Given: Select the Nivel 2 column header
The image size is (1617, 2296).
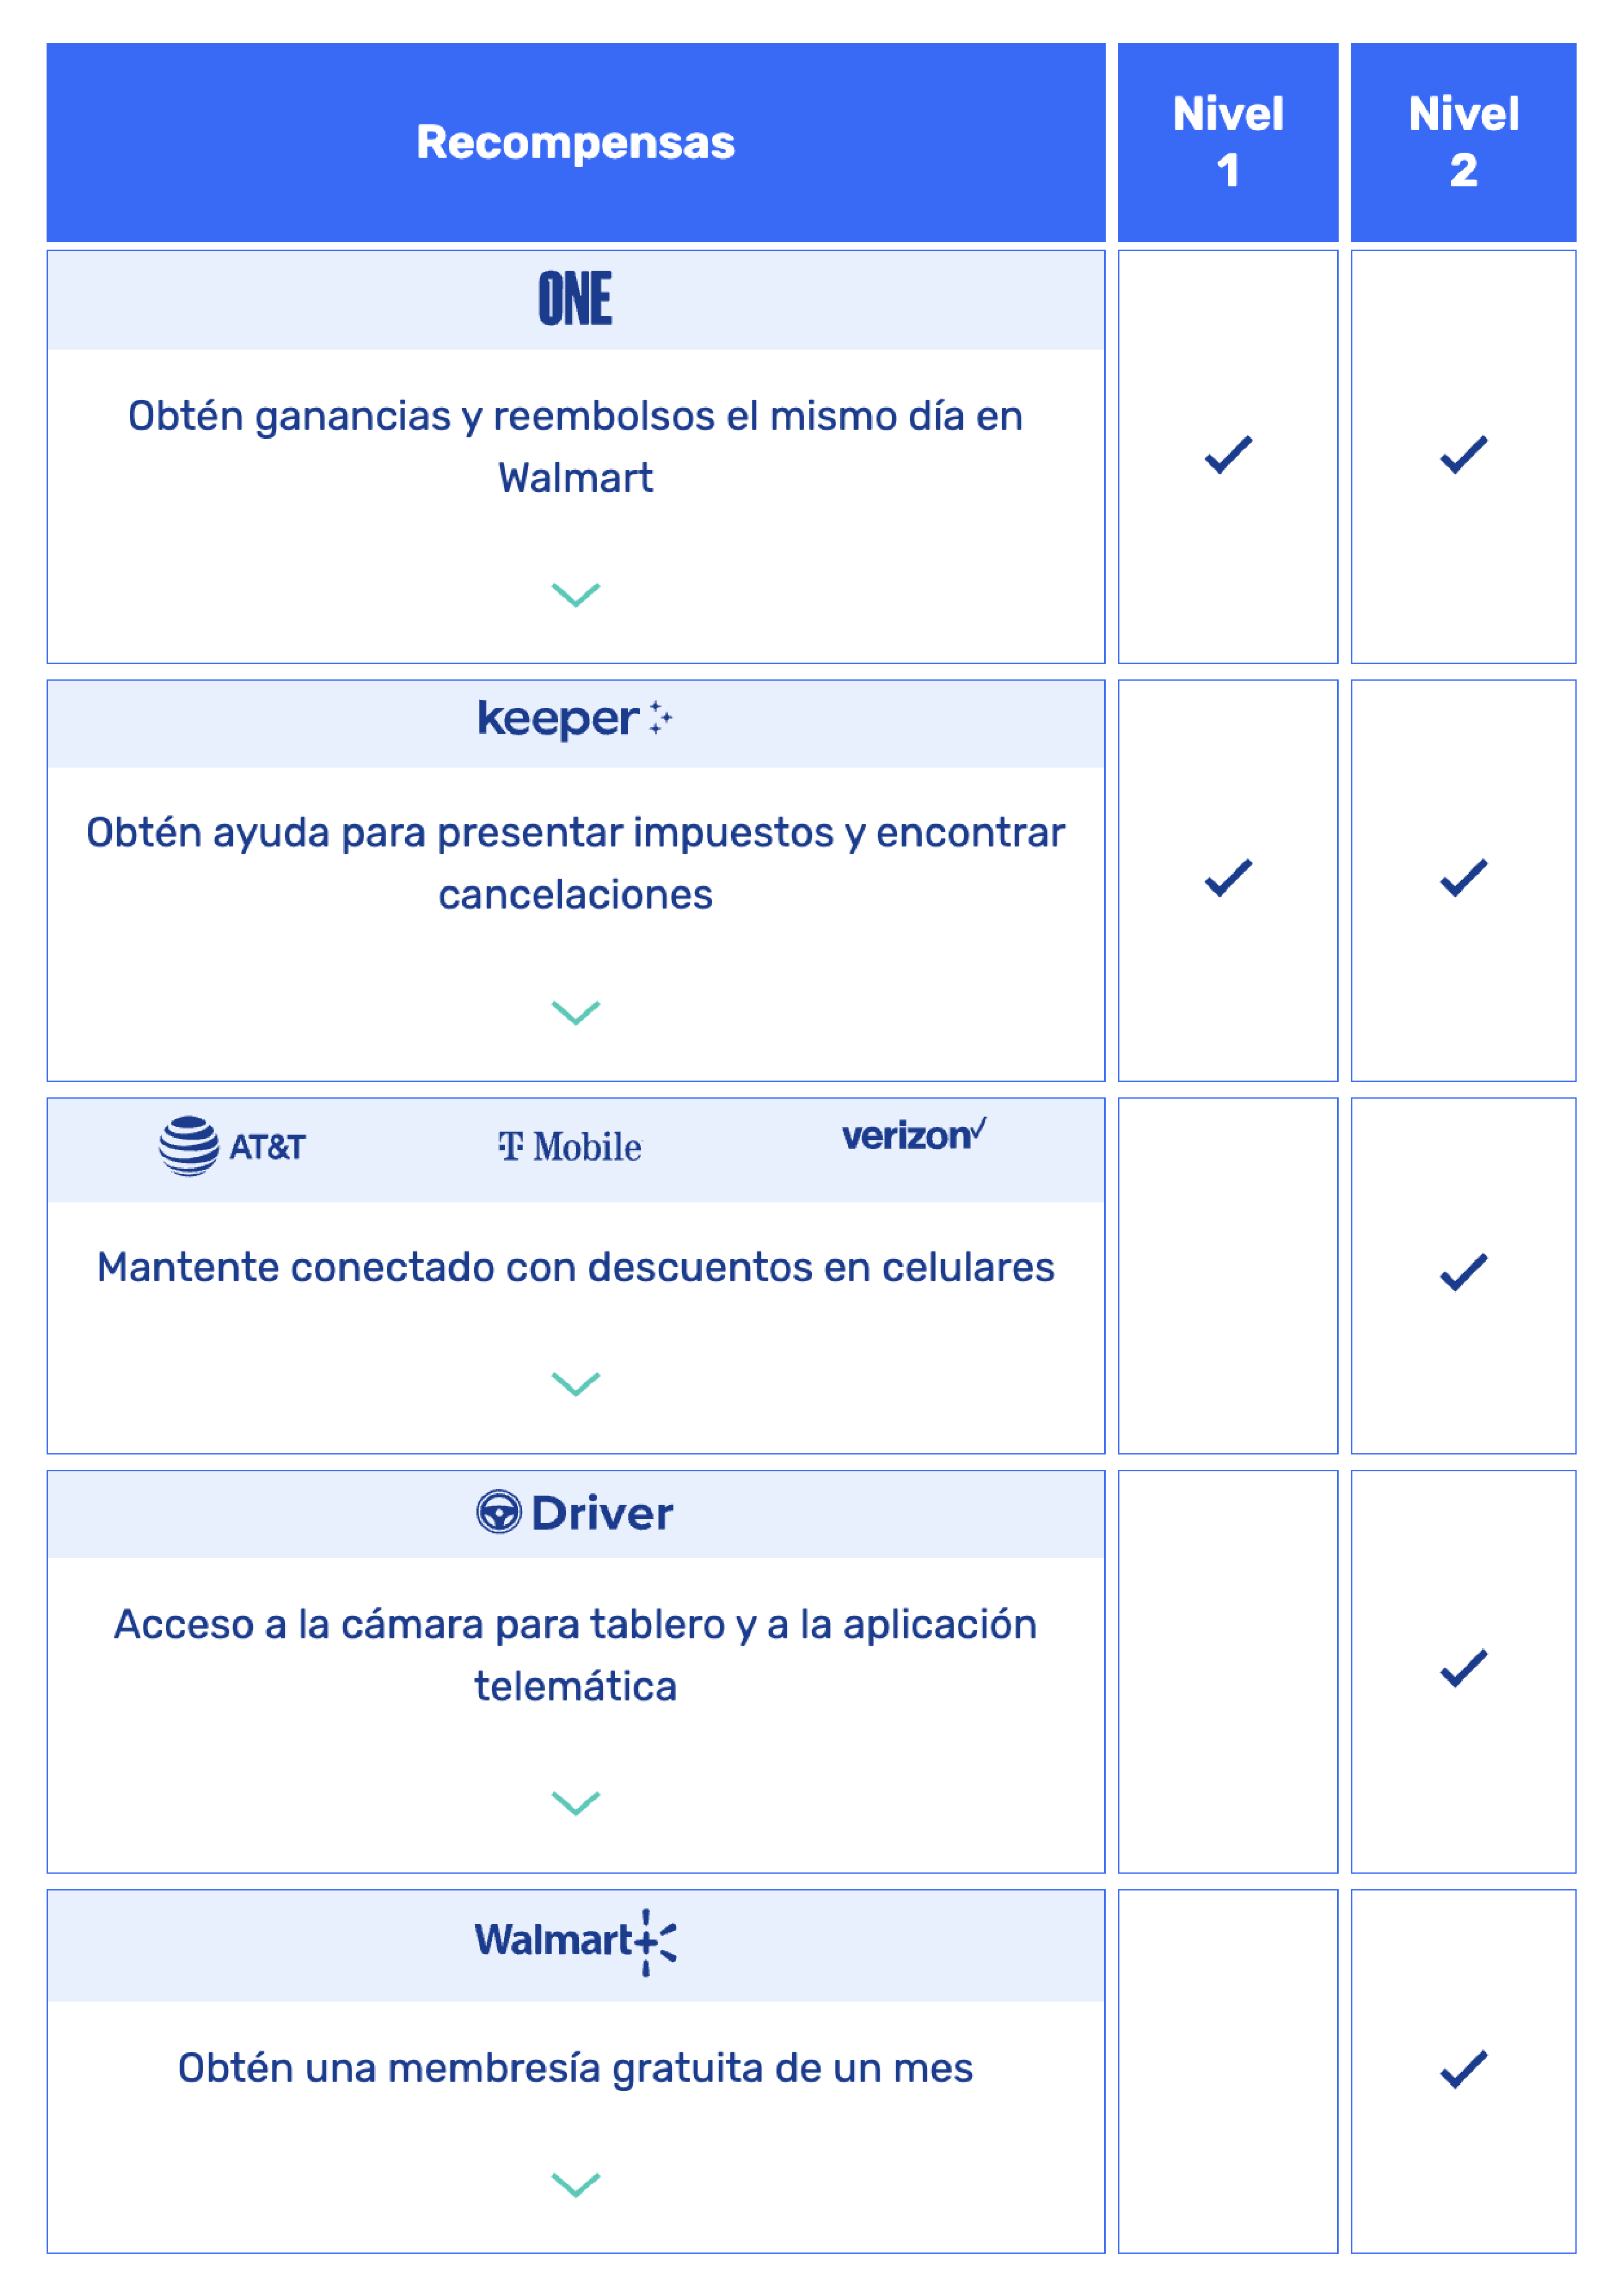Looking at the screenshot, I should click(1464, 142).
